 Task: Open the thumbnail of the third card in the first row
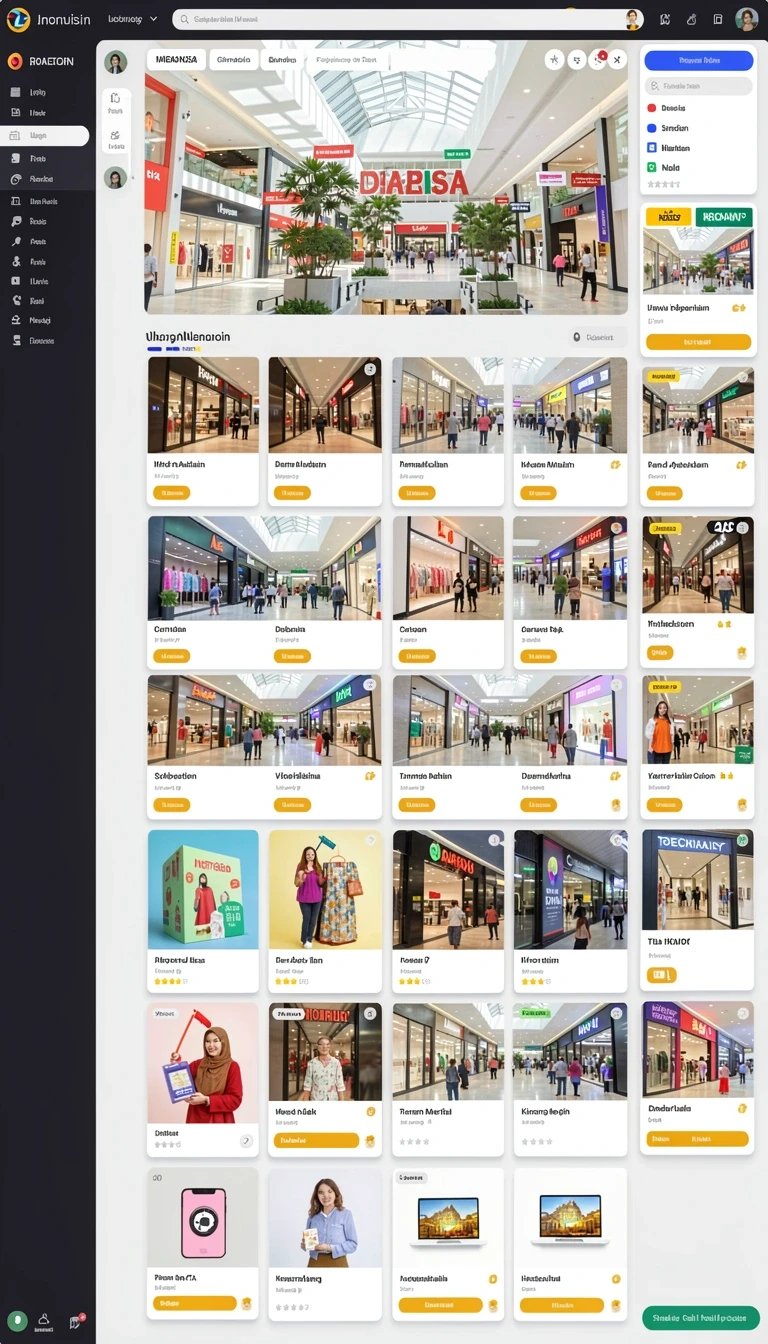point(448,405)
